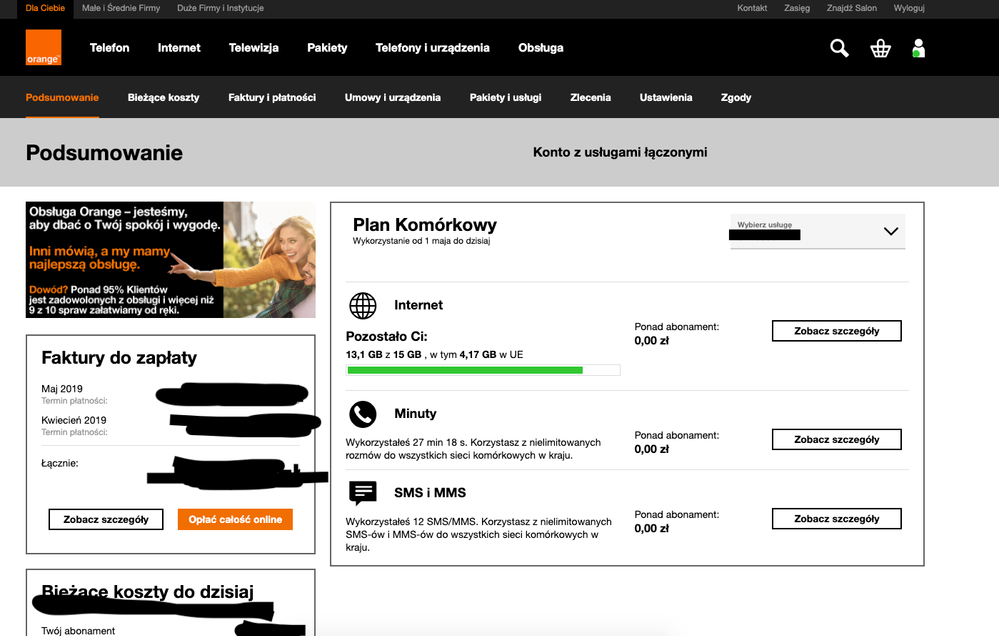
Task: Click Zobacz szczegóły for Internet usage
Action: click(x=836, y=331)
